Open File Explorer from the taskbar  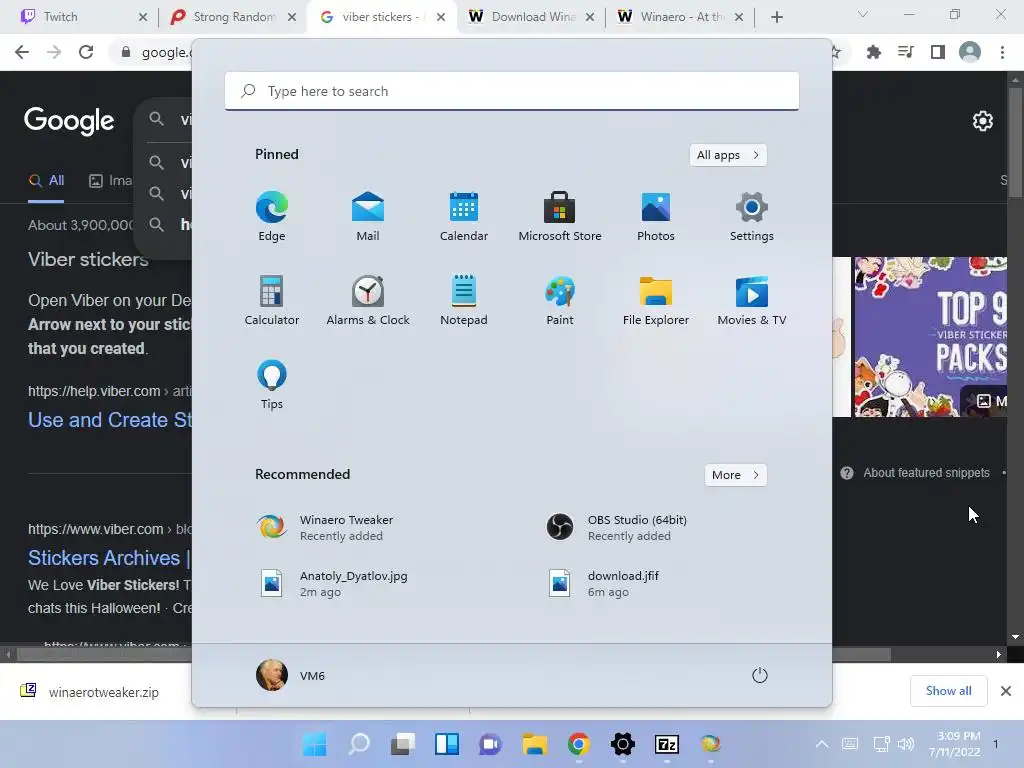[x=534, y=744]
